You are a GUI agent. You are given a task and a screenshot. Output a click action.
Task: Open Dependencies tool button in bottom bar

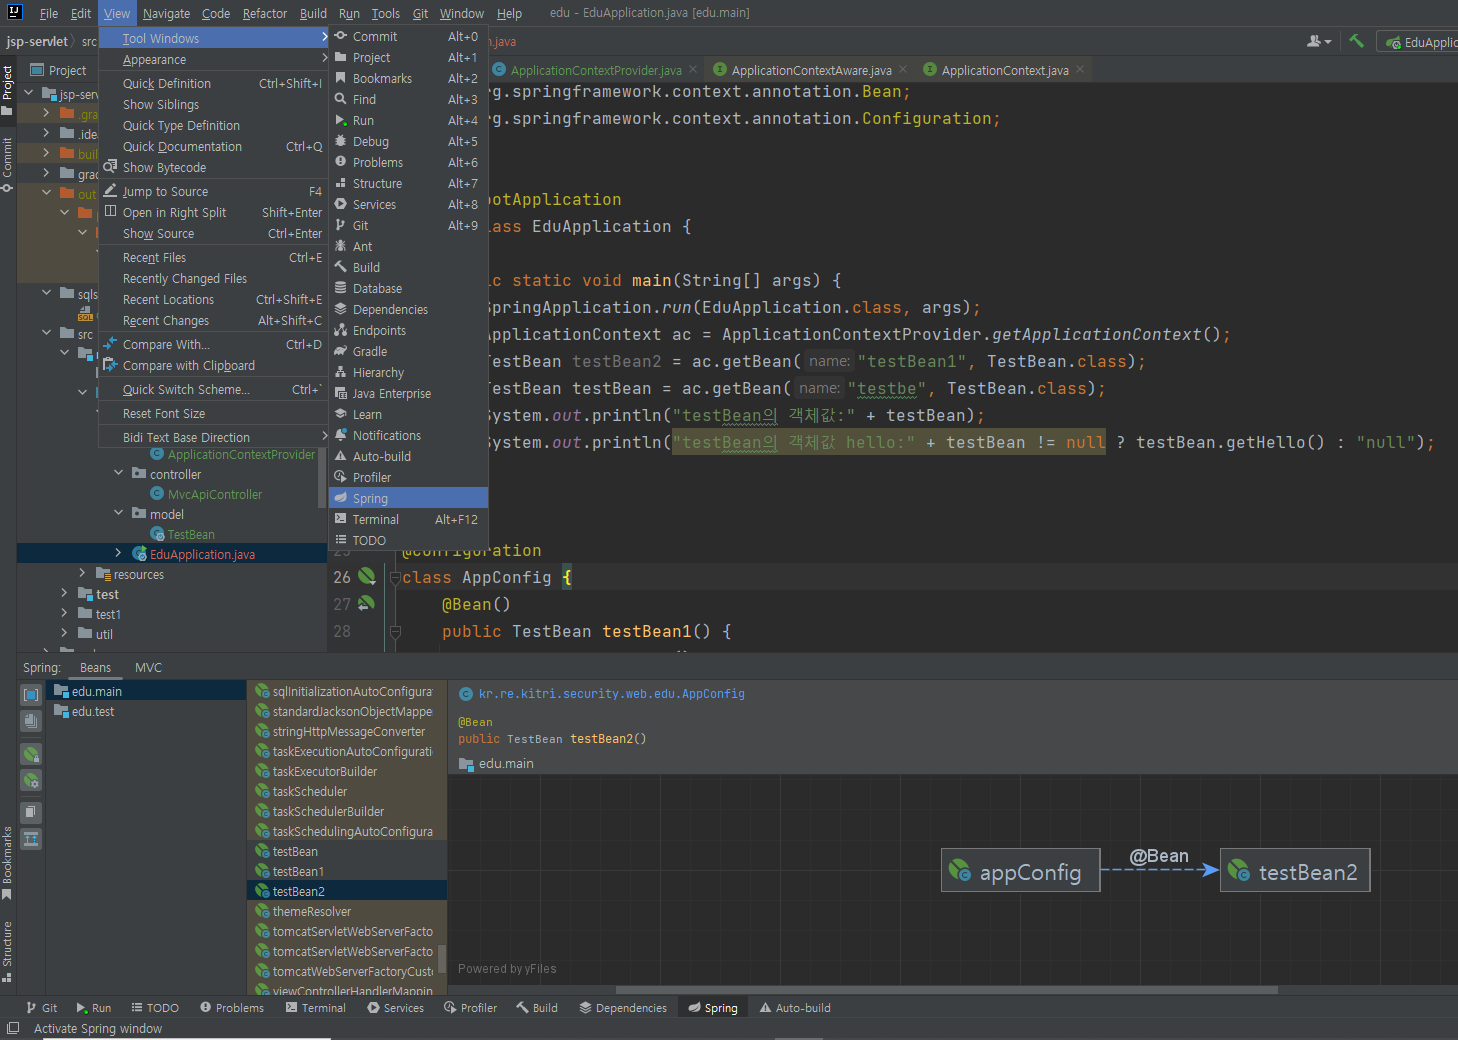623,1008
